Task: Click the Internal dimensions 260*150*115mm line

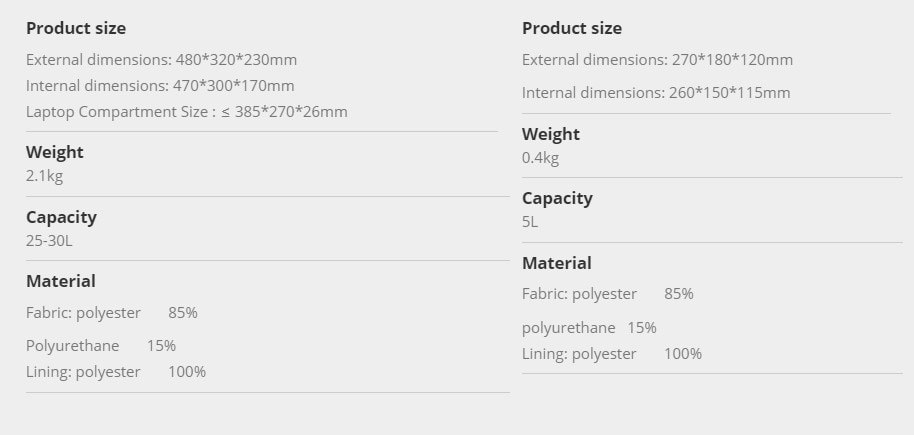Action: click(656, 93)
